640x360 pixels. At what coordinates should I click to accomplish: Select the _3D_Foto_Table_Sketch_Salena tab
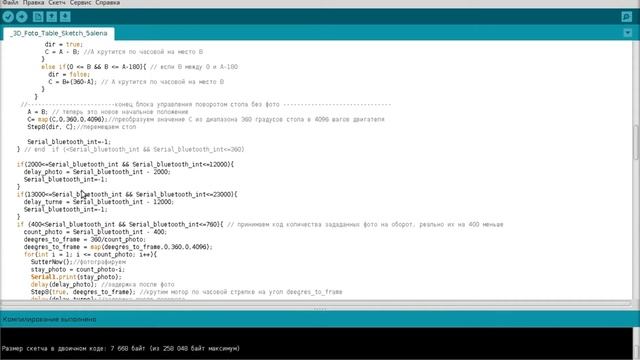(59, 33)
